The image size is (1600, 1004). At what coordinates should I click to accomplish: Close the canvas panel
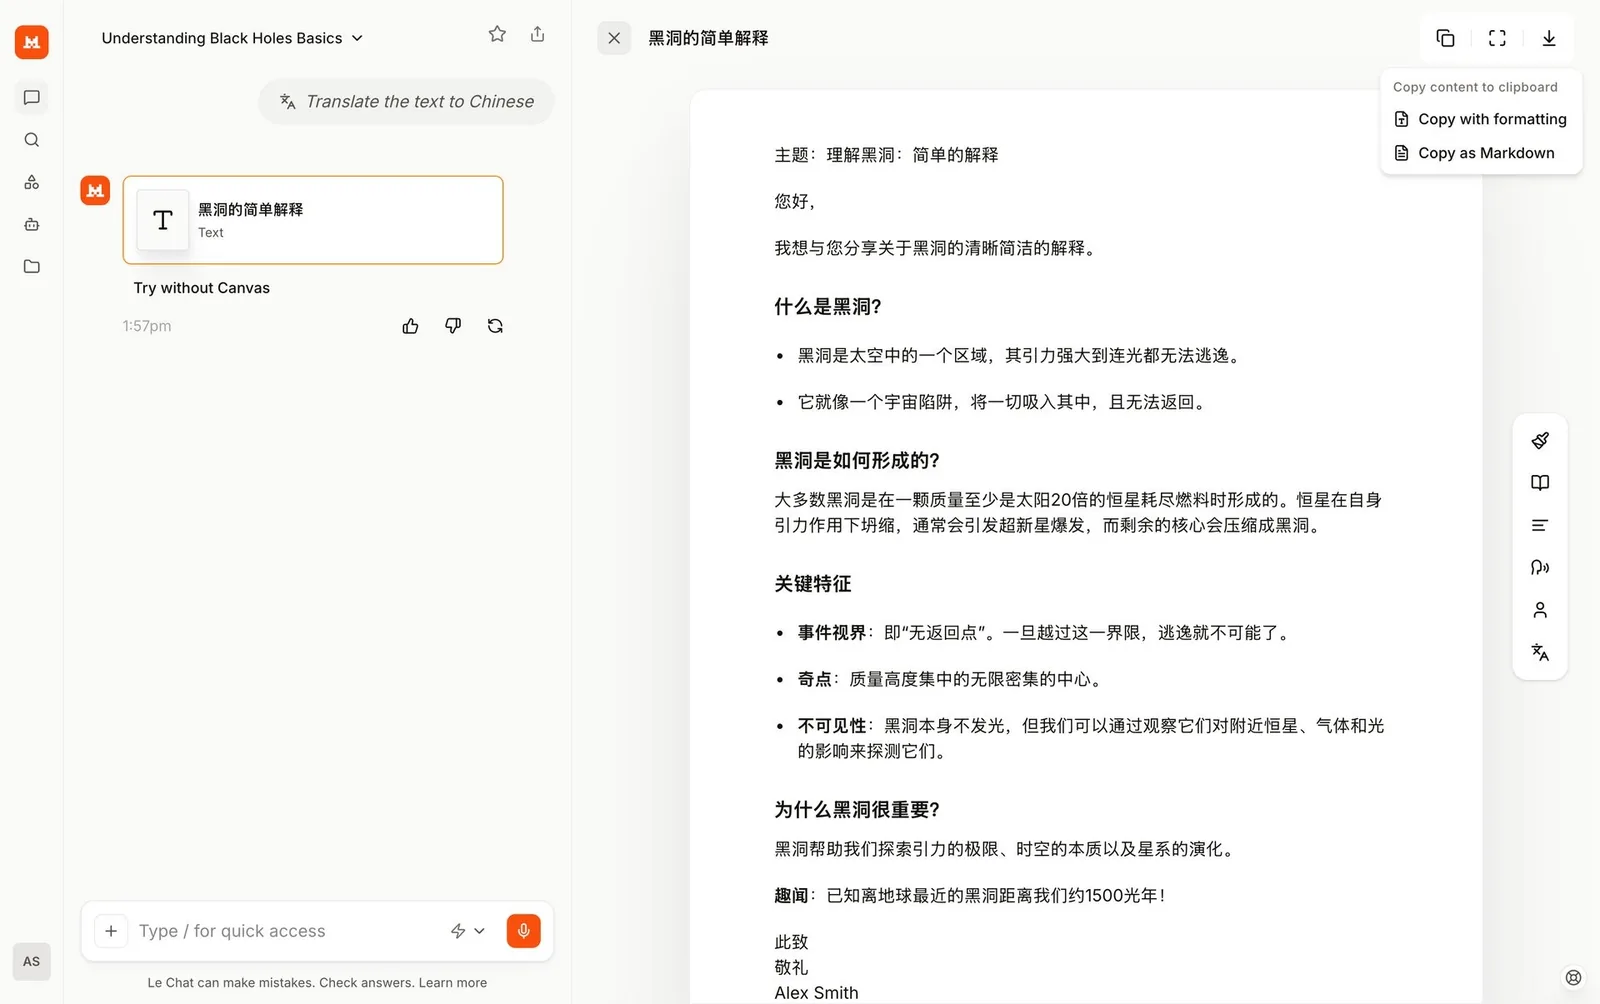[x=614, y=38]
